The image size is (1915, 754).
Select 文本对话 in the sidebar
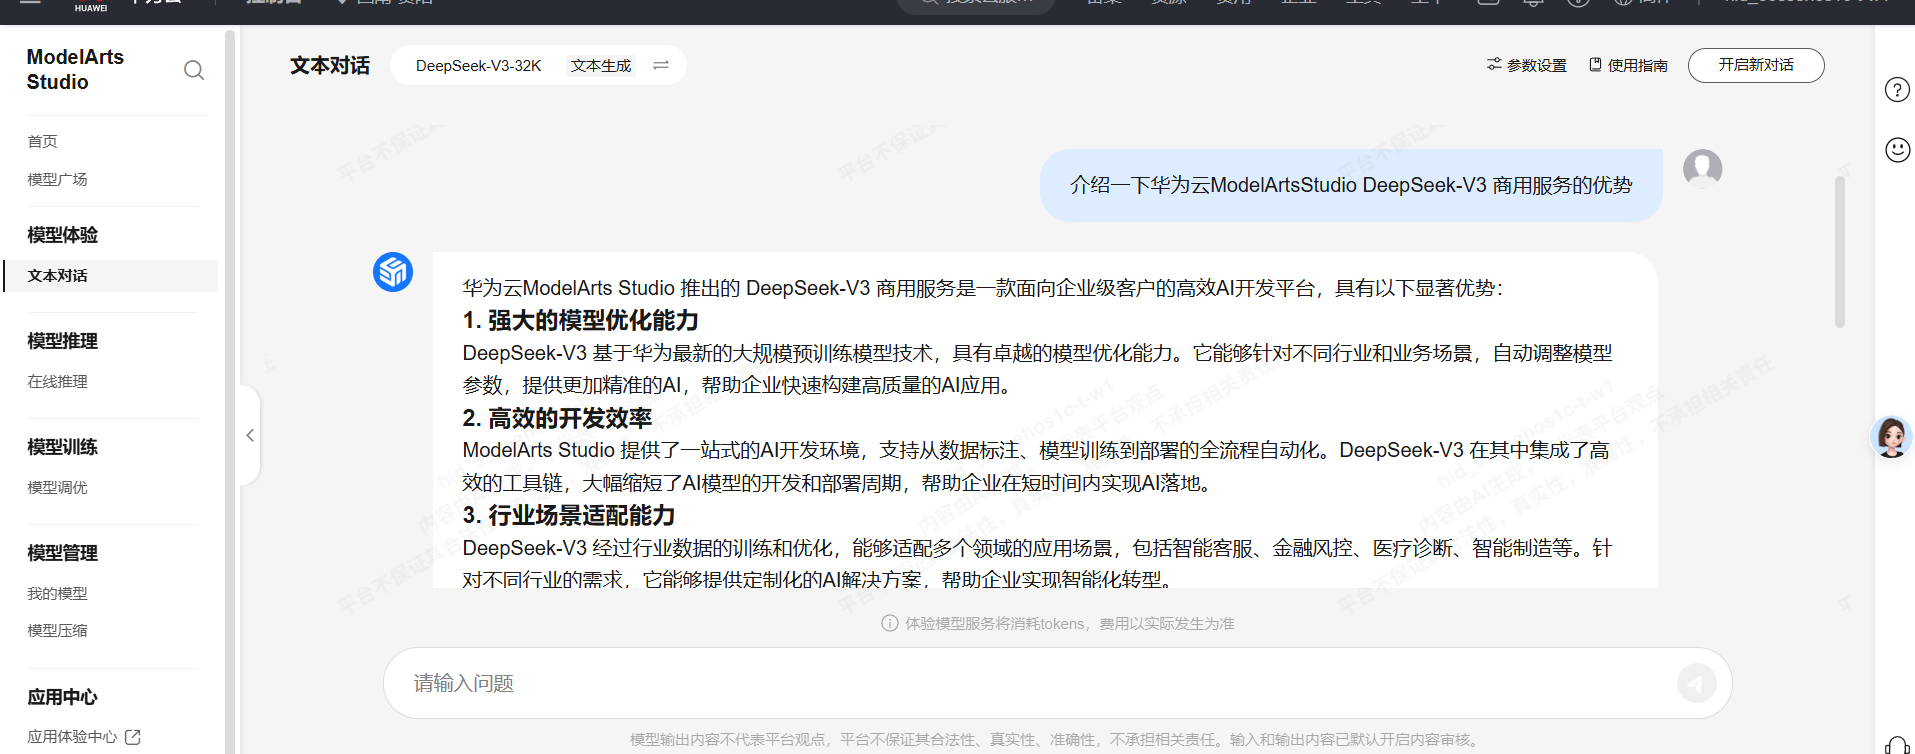pyautogui.click(x=111, y=276)
